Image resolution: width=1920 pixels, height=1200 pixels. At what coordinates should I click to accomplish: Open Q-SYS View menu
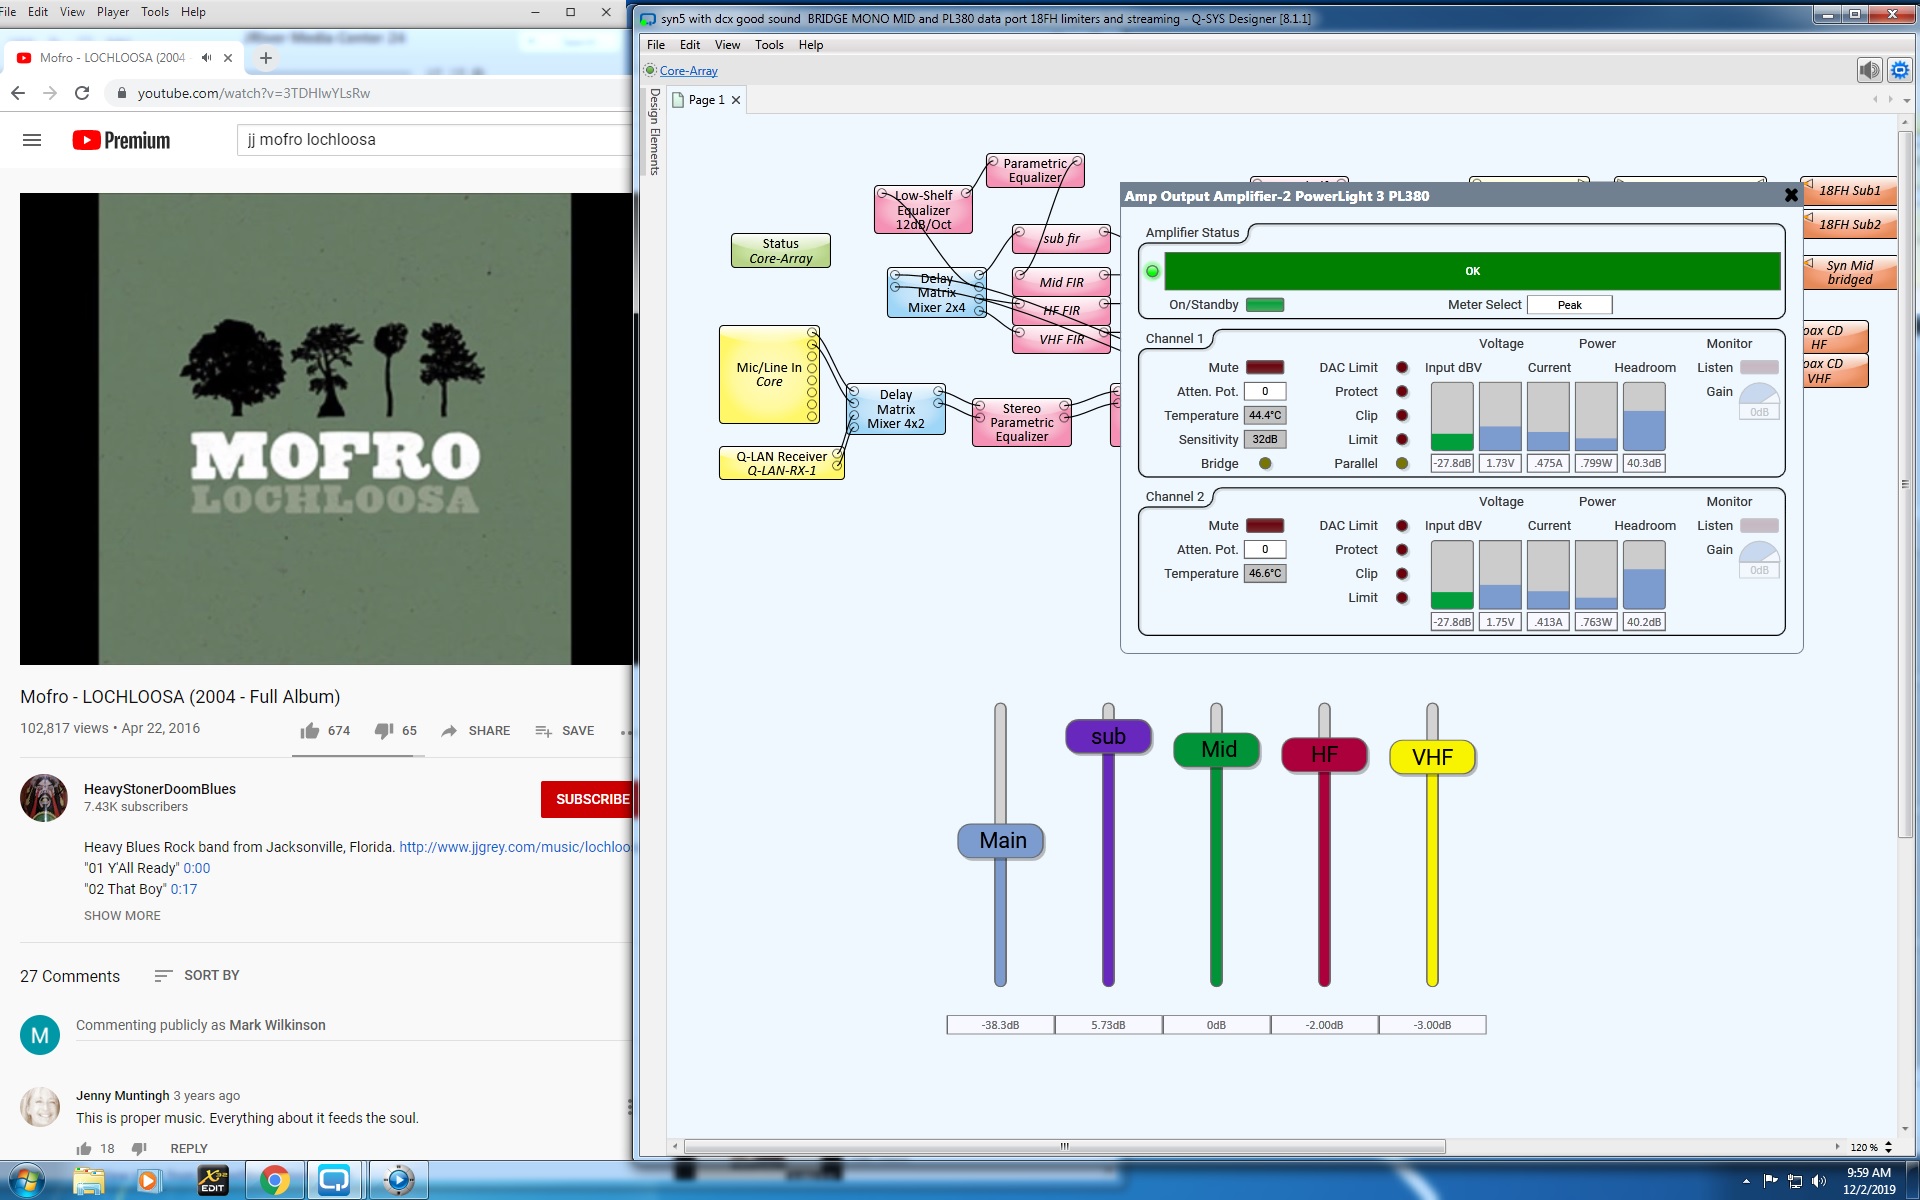pyautogui.click(x=727, y=45)
